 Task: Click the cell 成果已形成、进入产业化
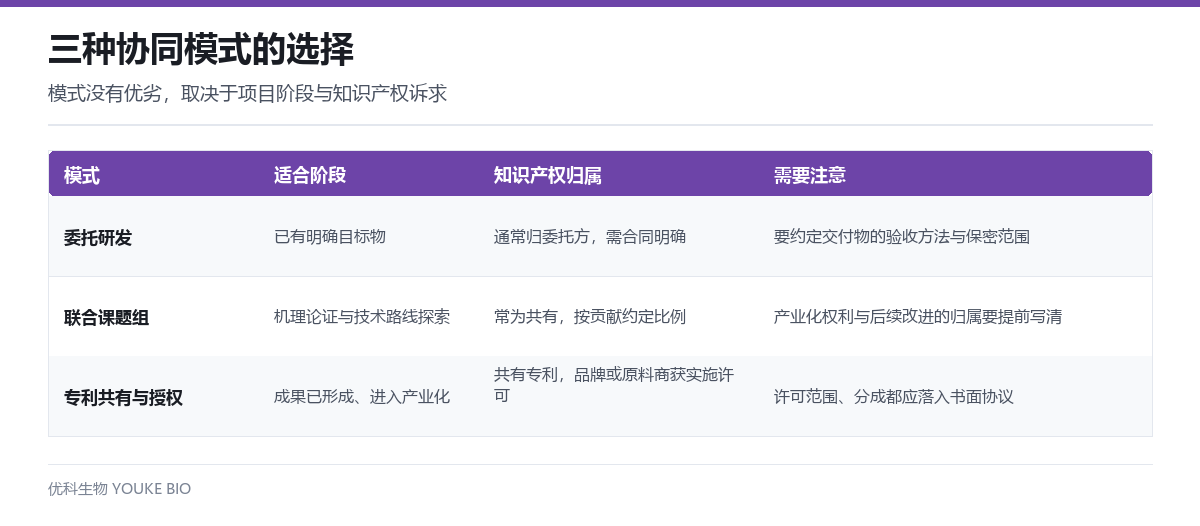362,397
